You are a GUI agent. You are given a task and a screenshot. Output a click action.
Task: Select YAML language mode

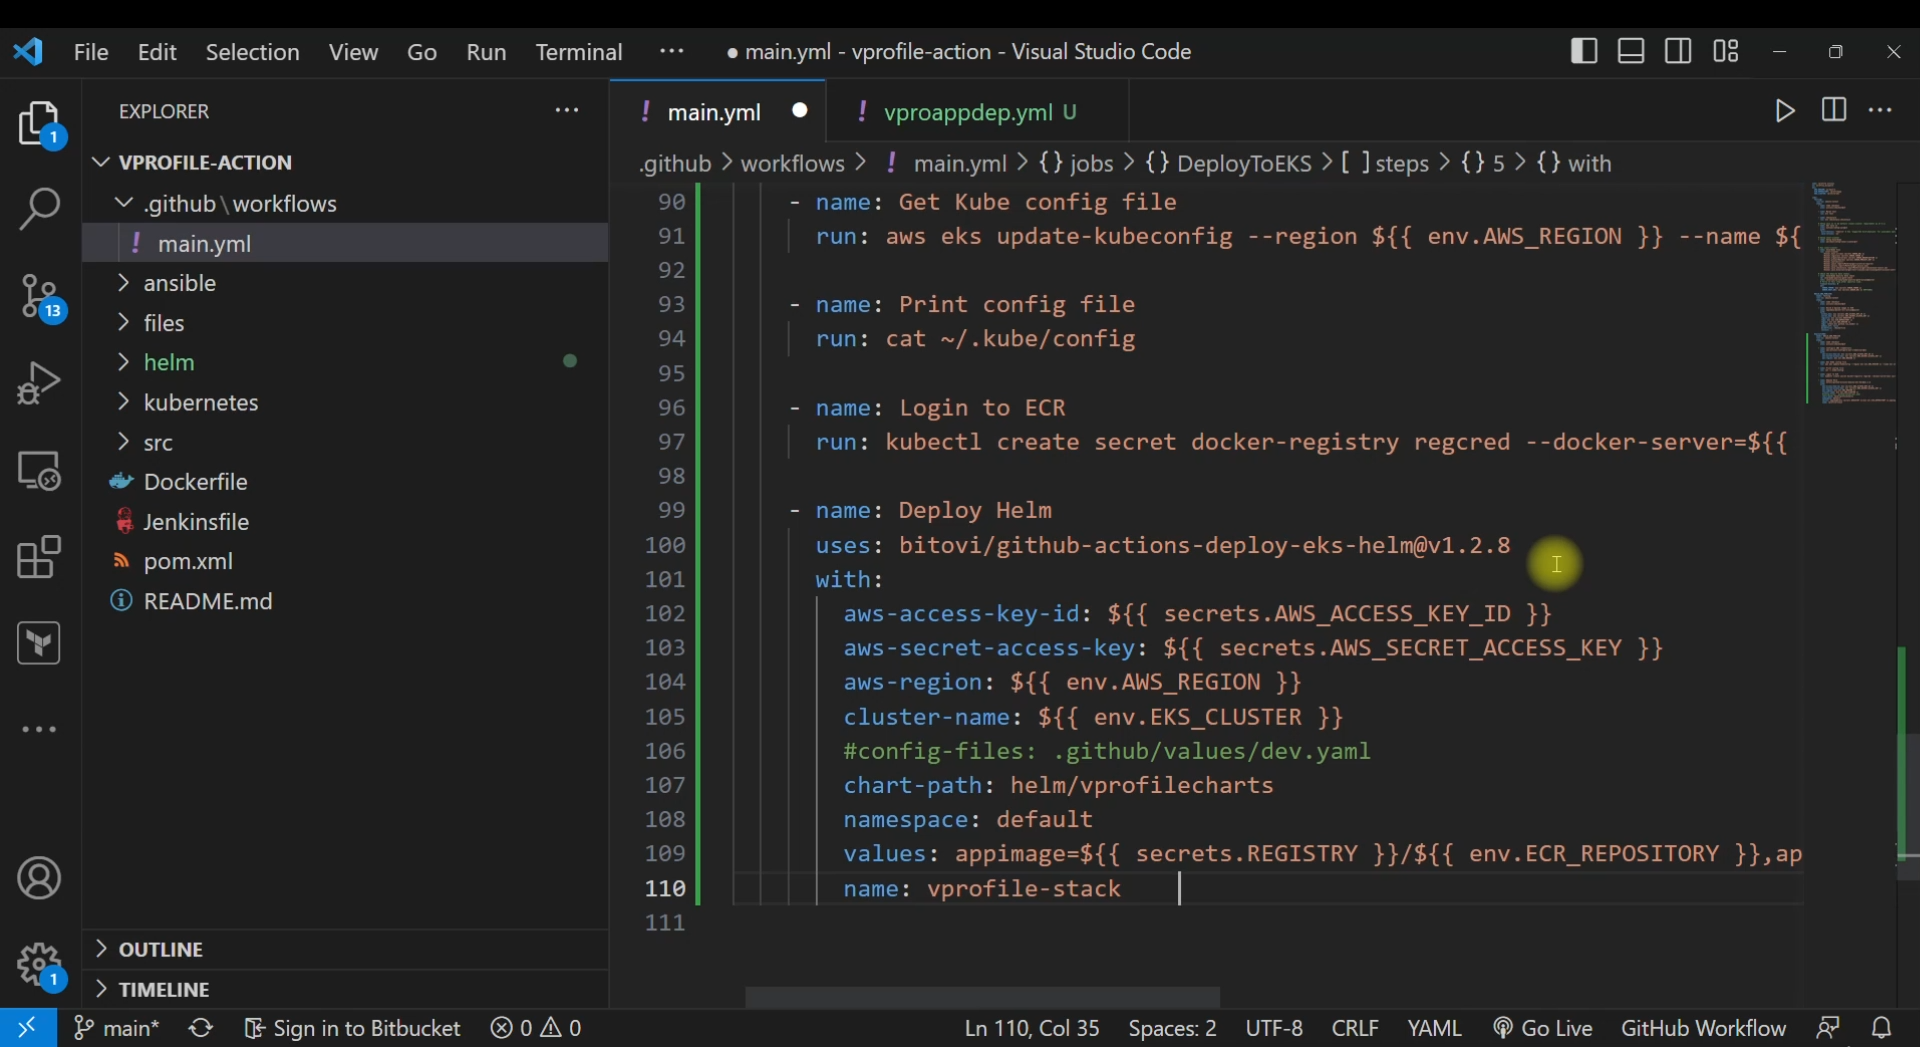click(1434, 1028)
